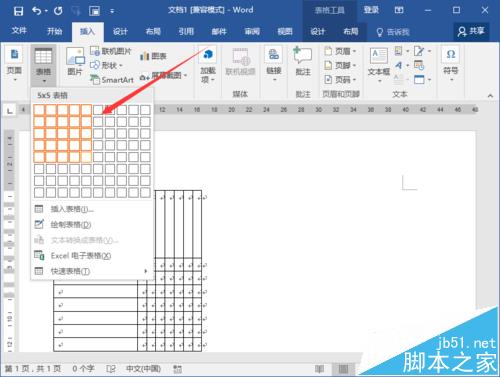The image size is (500, 377).
Task: Save the document with the floppy disk icon
Action: 18,11
